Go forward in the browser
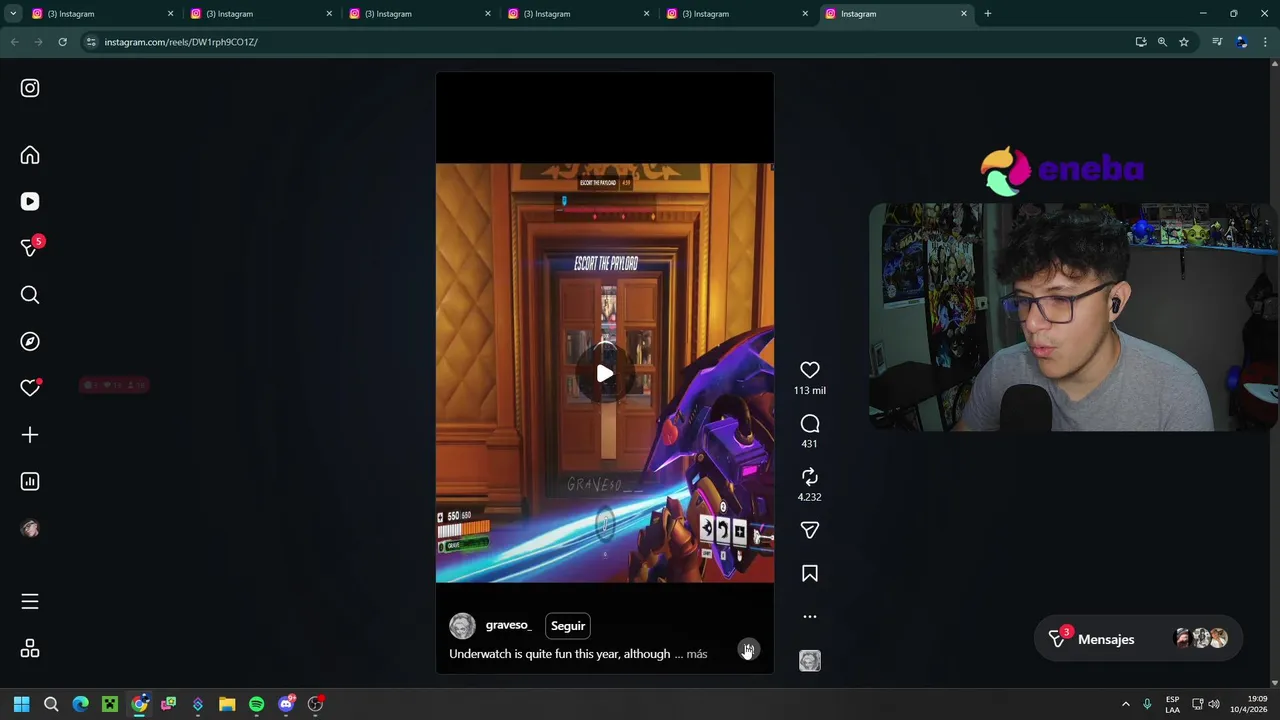Image resolution: width=1280 pixels, height=720 pixels. click(x=38, y=42)
